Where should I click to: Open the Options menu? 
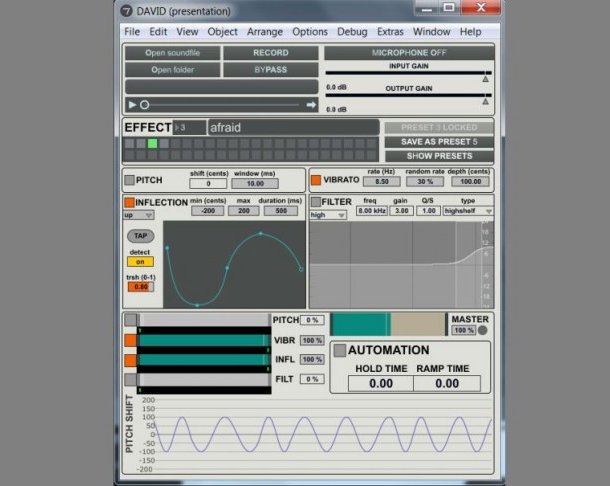(x=310, y=32)
